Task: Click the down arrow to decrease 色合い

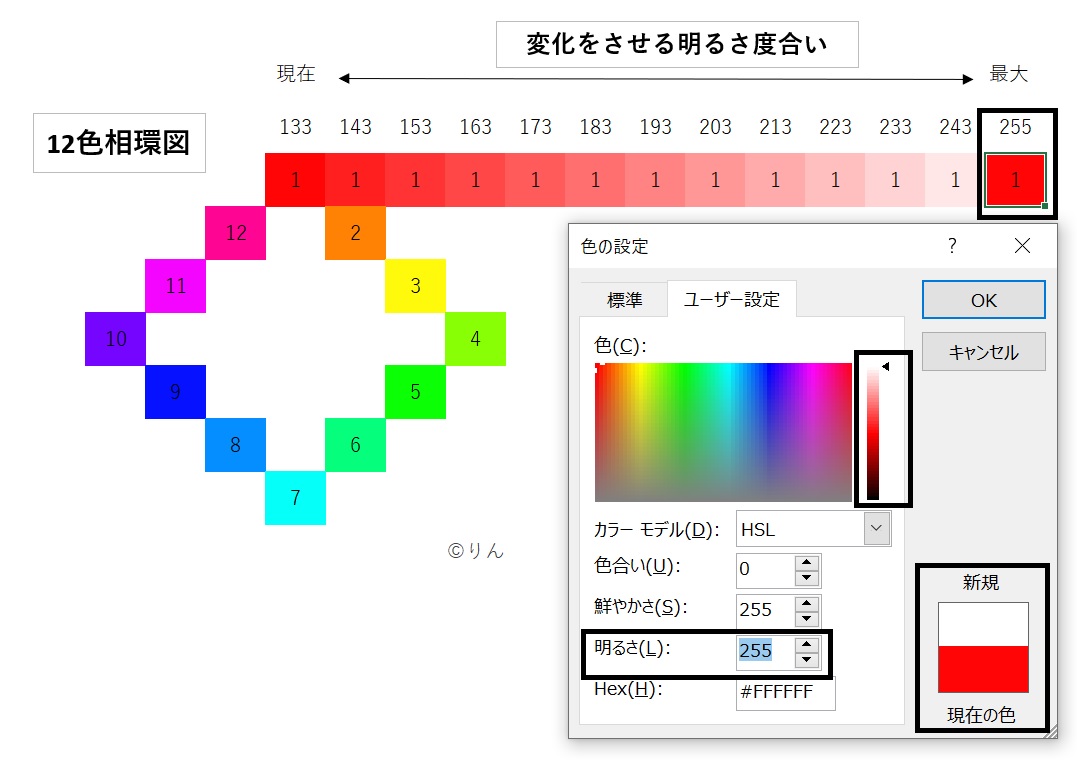Action: tap(807, 577)
